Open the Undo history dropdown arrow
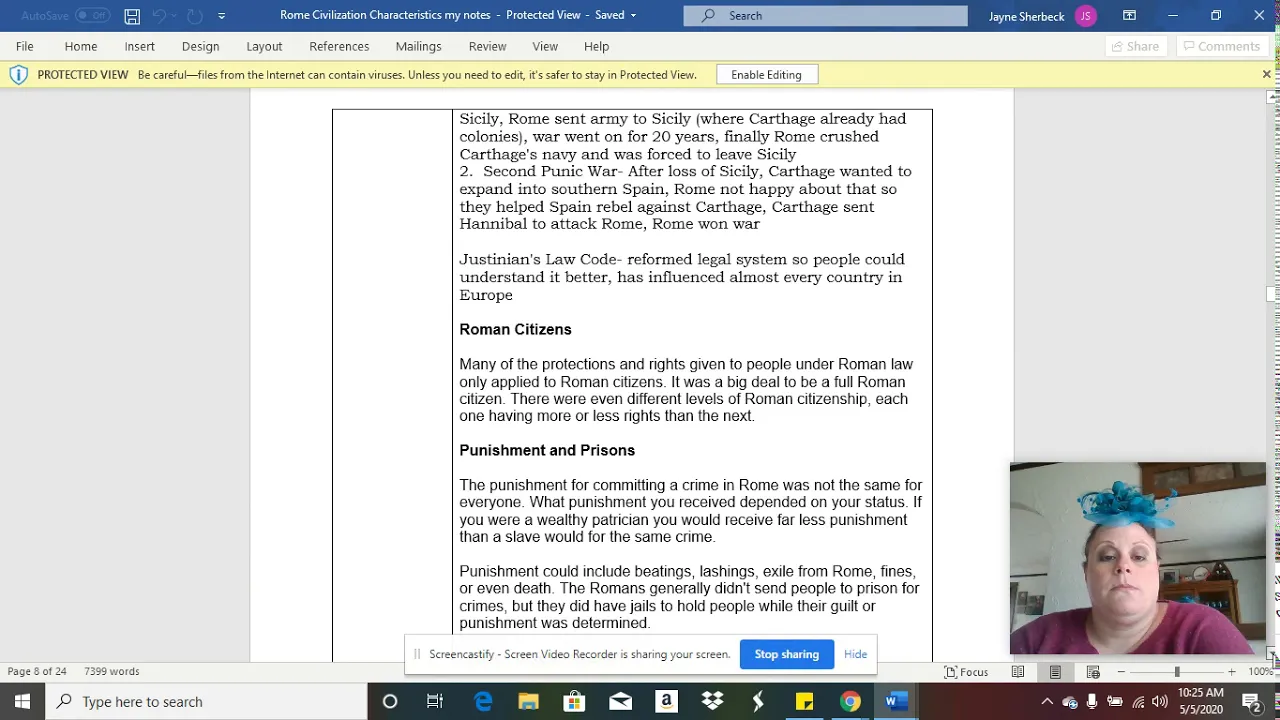The image size is (1280, 720). point(175,16)
